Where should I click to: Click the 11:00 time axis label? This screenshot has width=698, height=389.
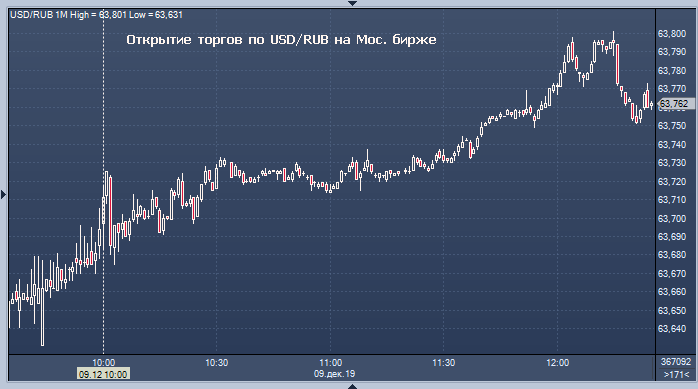coord(330,363)
